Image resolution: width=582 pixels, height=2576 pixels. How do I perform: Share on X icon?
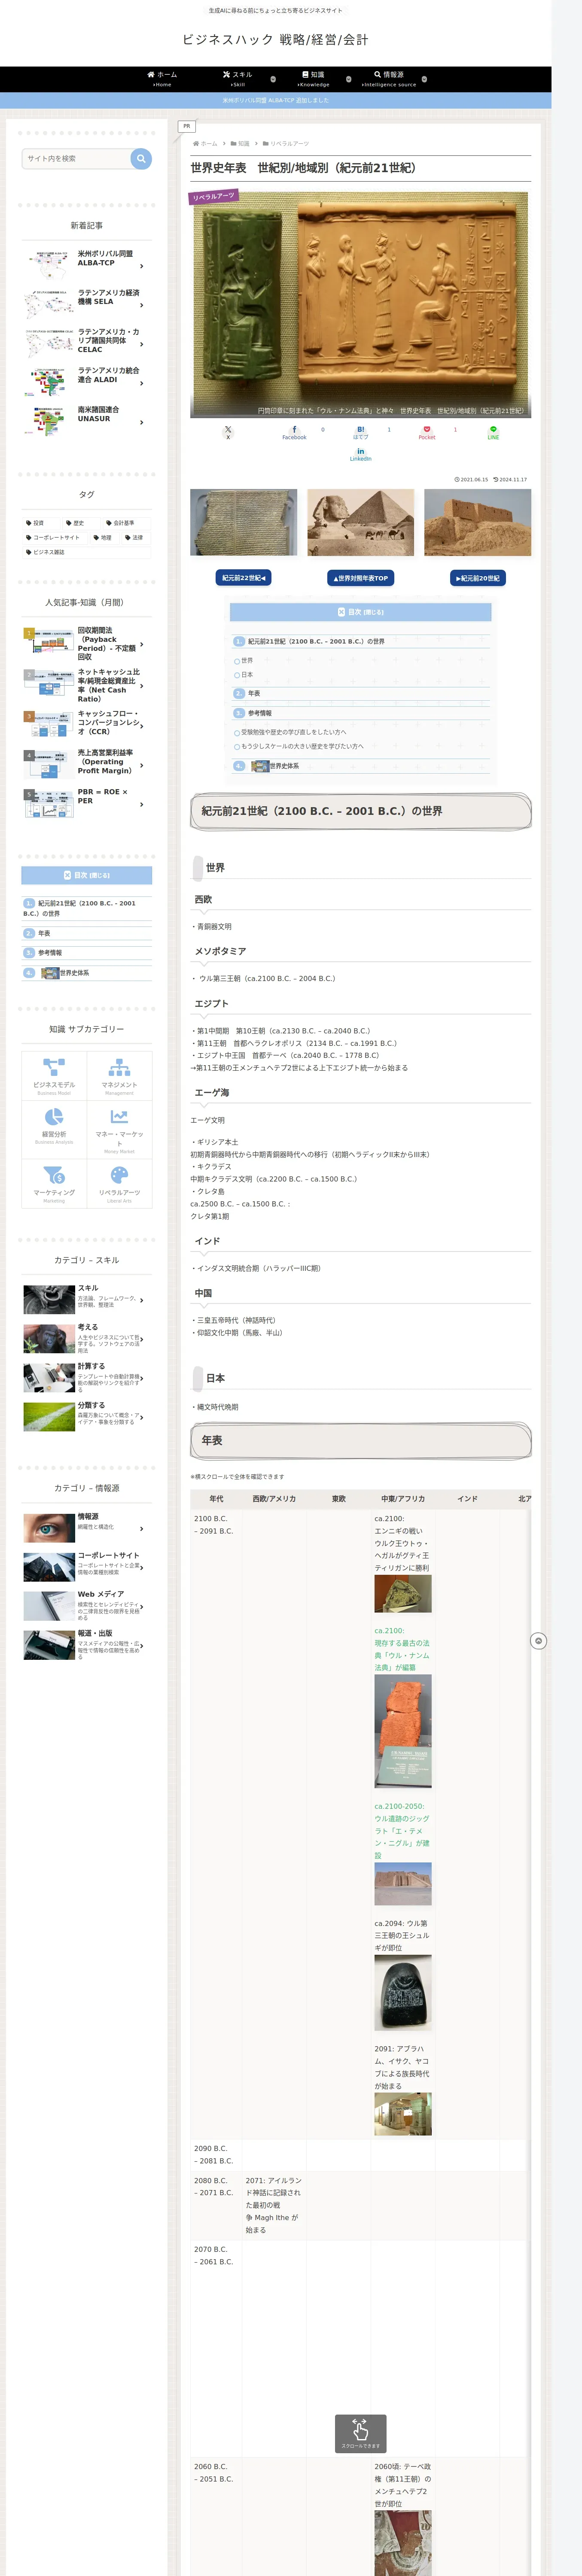click(x=228, y=432)
